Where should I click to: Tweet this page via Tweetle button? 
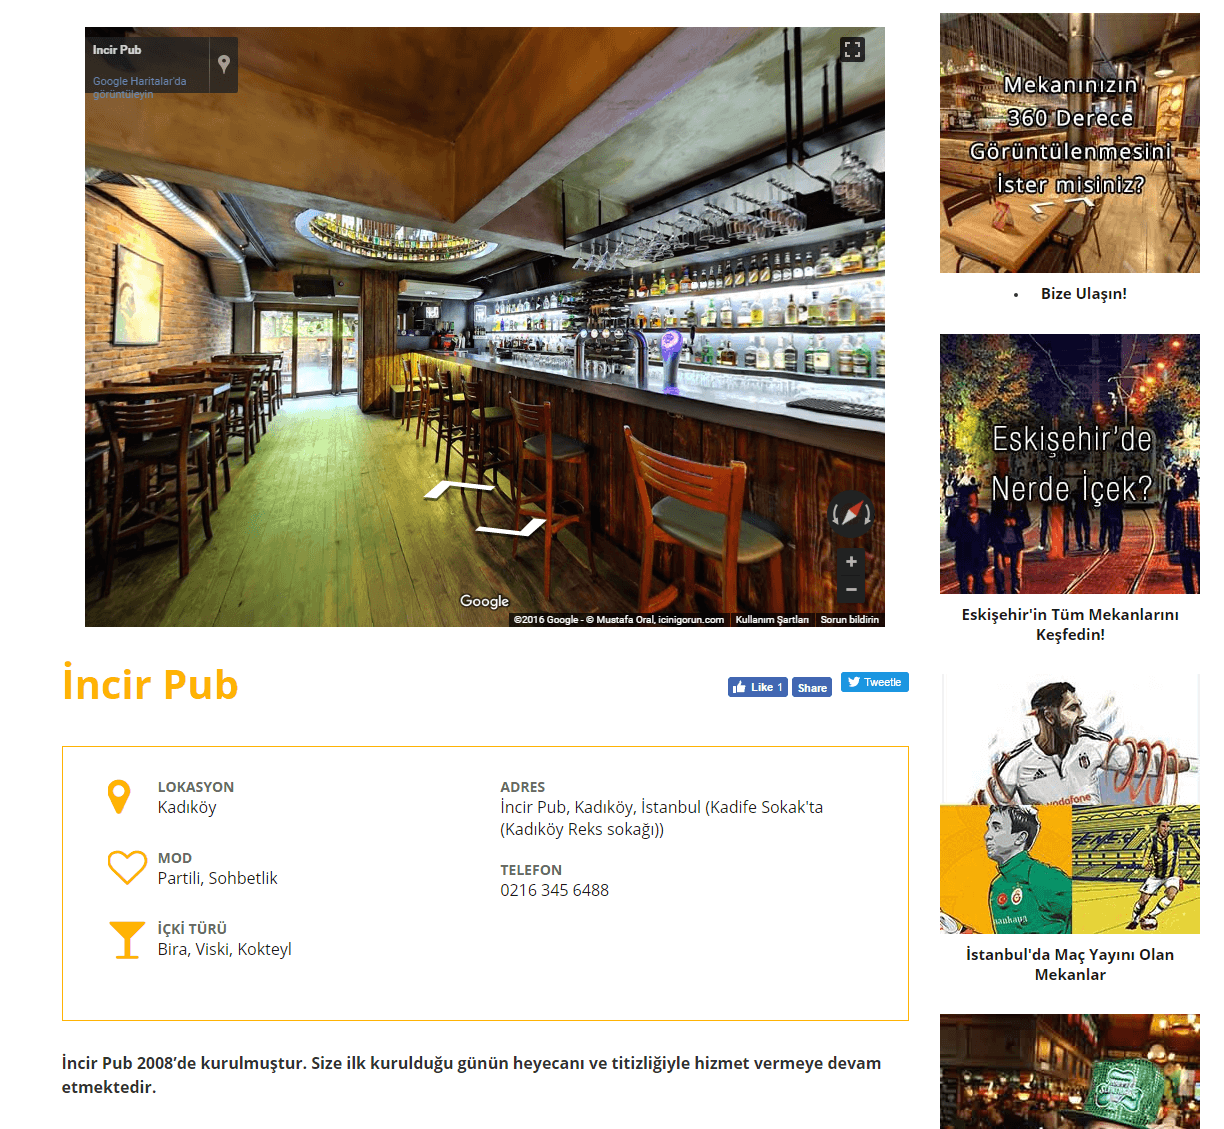click(x=874, y=682)
